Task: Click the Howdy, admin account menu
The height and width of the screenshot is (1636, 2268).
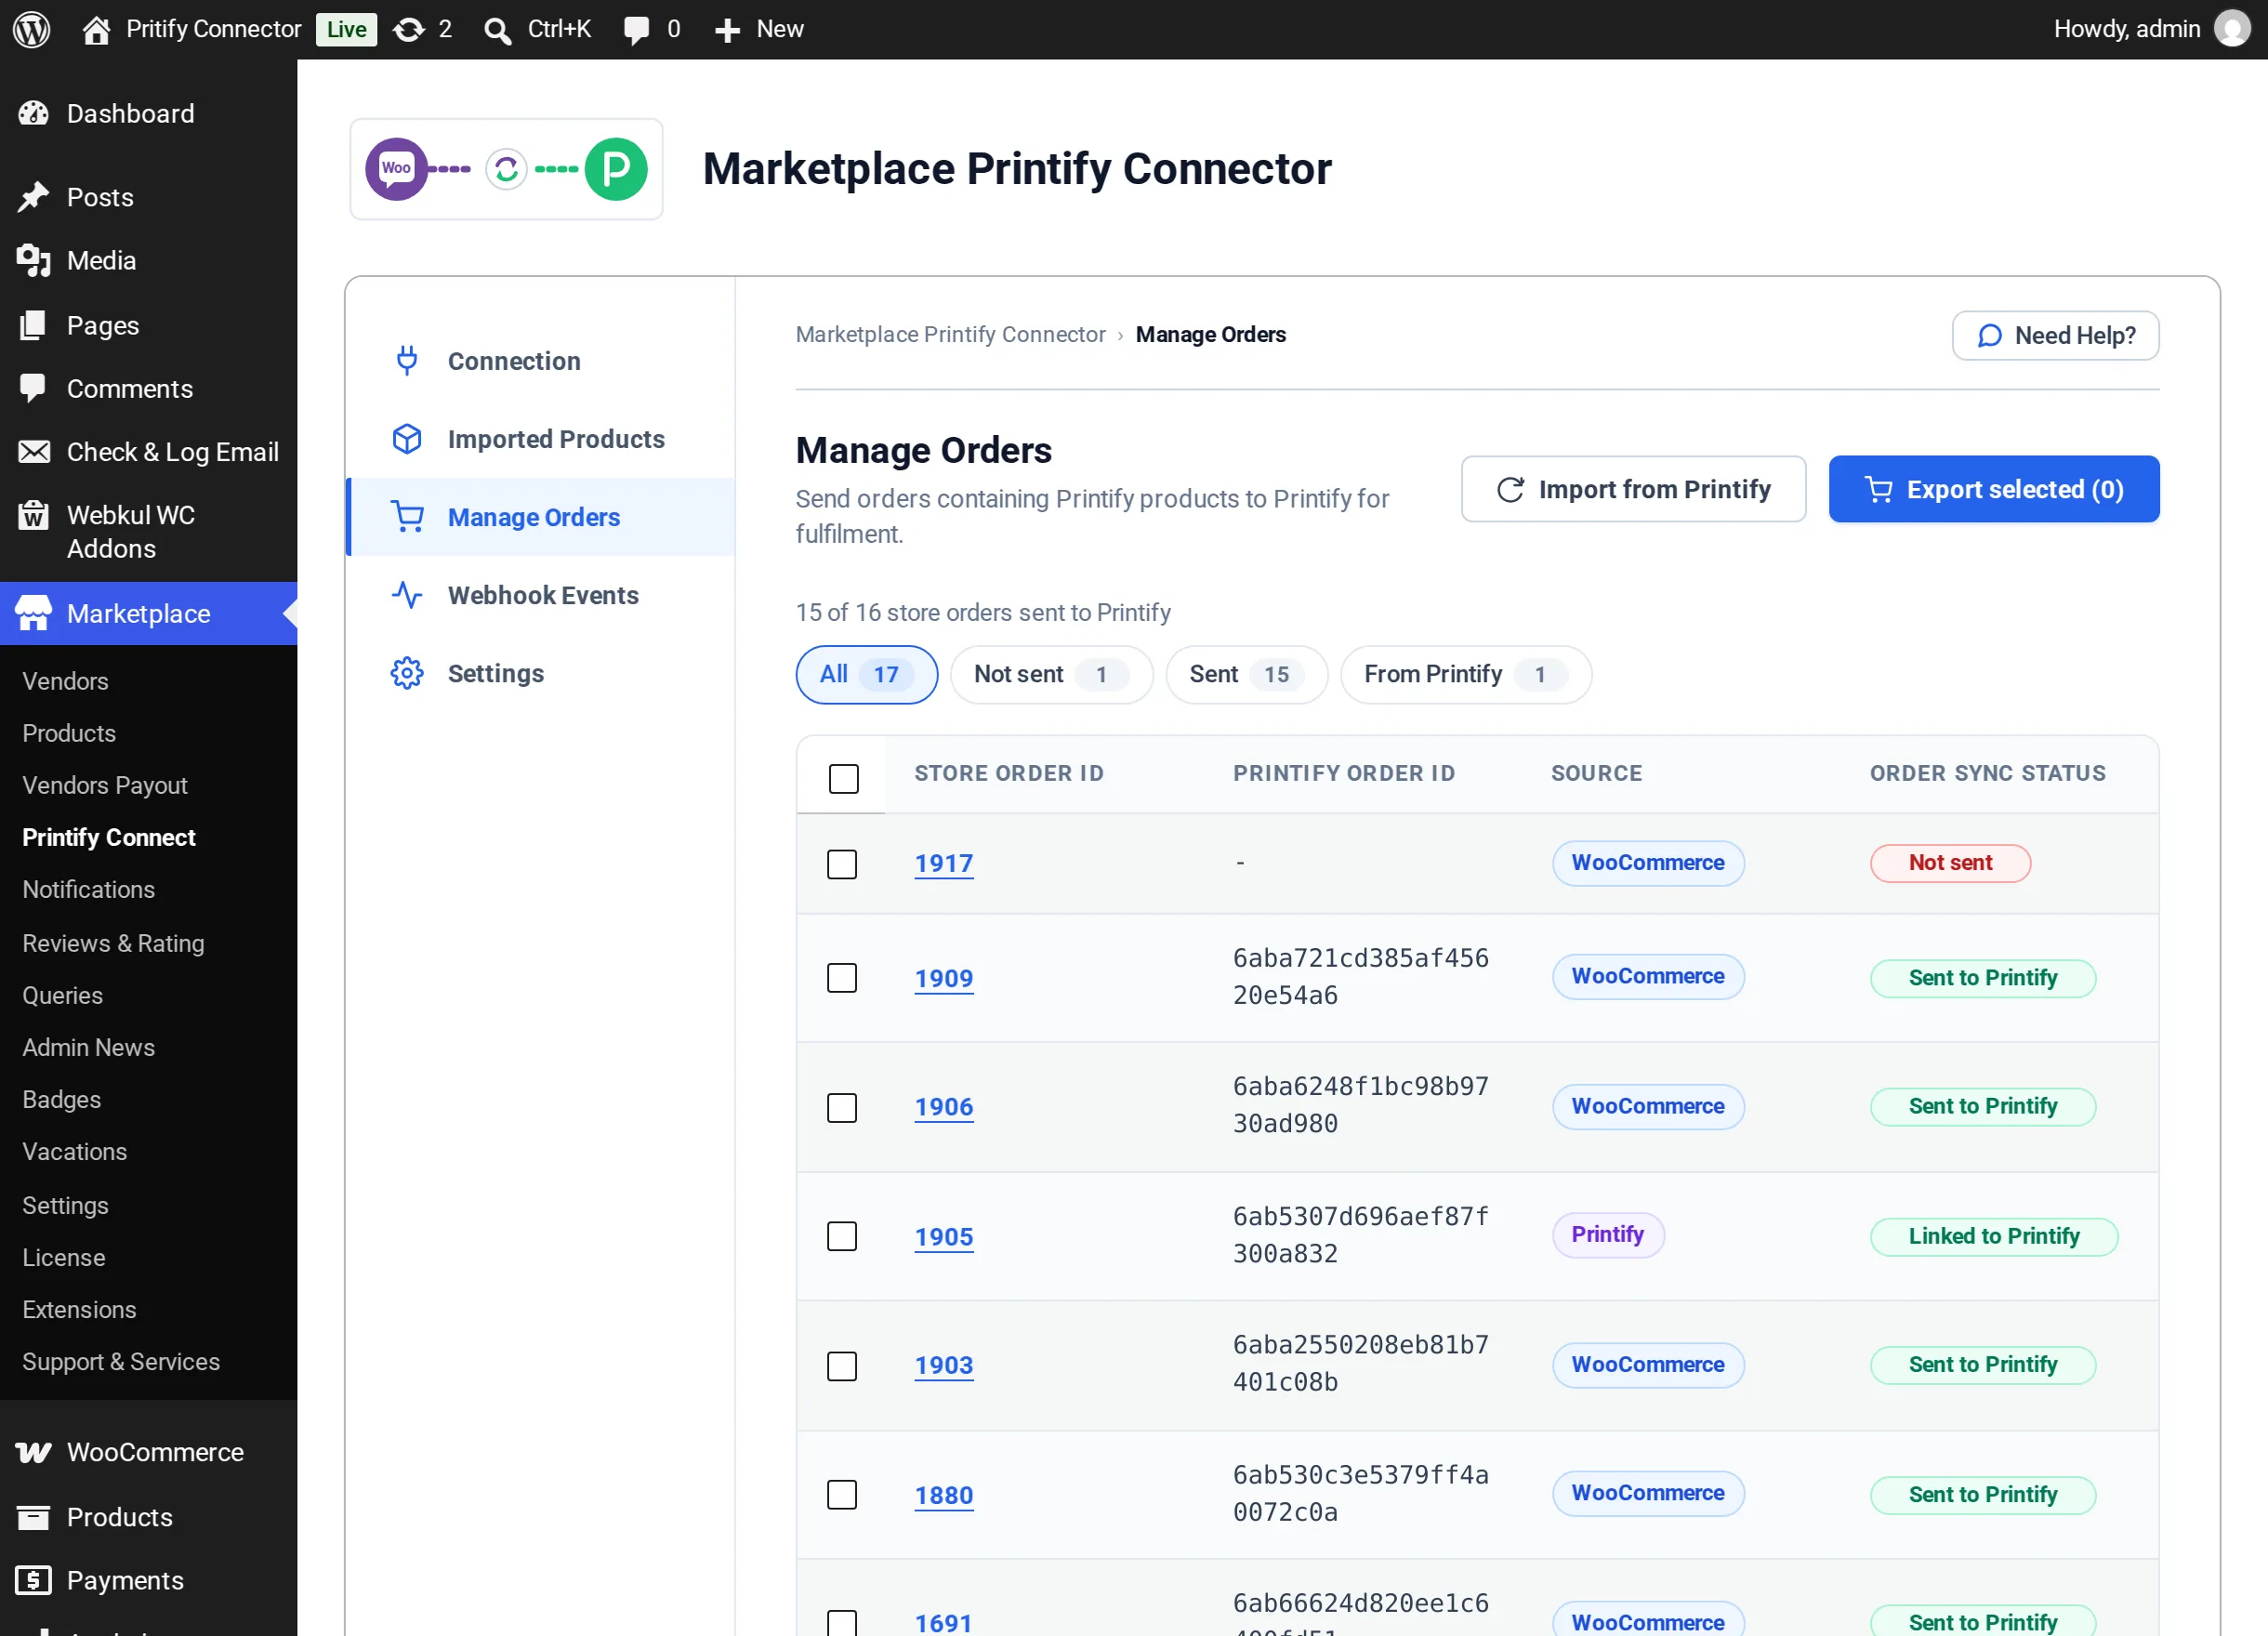Action: (2151, 29)
